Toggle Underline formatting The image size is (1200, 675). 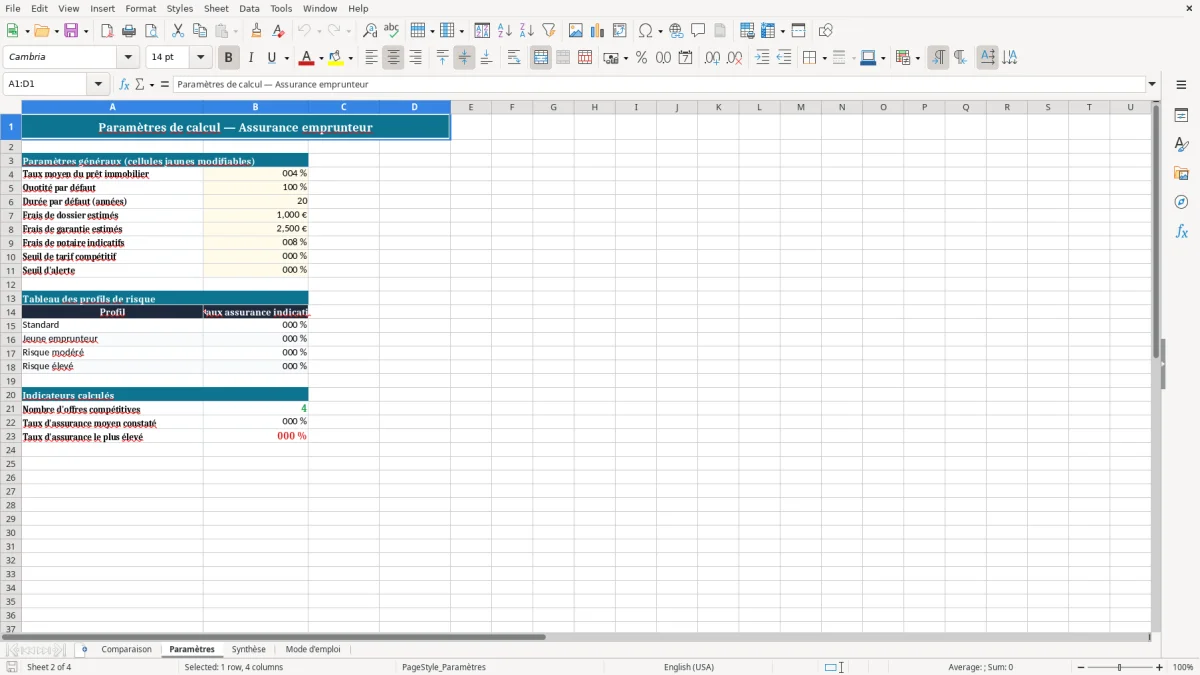pyautogui.click(x=271, y=58)
